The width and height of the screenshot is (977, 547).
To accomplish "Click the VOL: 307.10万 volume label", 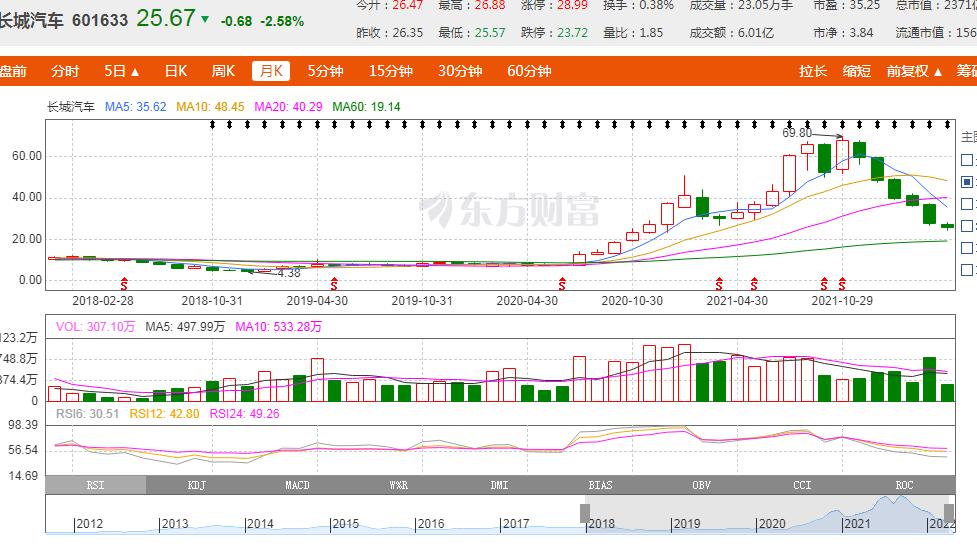I will pyautogui.click(x=95, y=326).
